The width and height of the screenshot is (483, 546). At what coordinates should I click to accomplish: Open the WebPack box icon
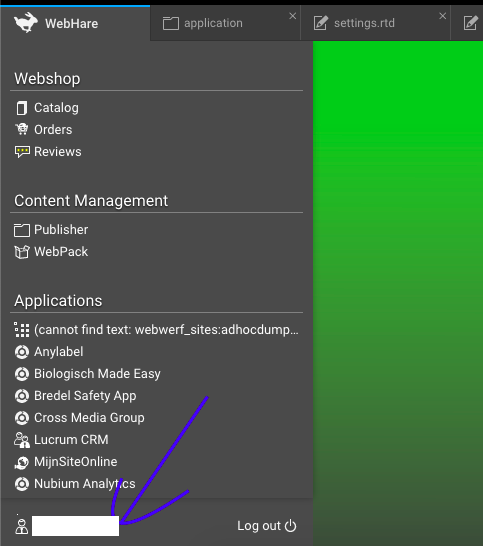pos(22,252)
